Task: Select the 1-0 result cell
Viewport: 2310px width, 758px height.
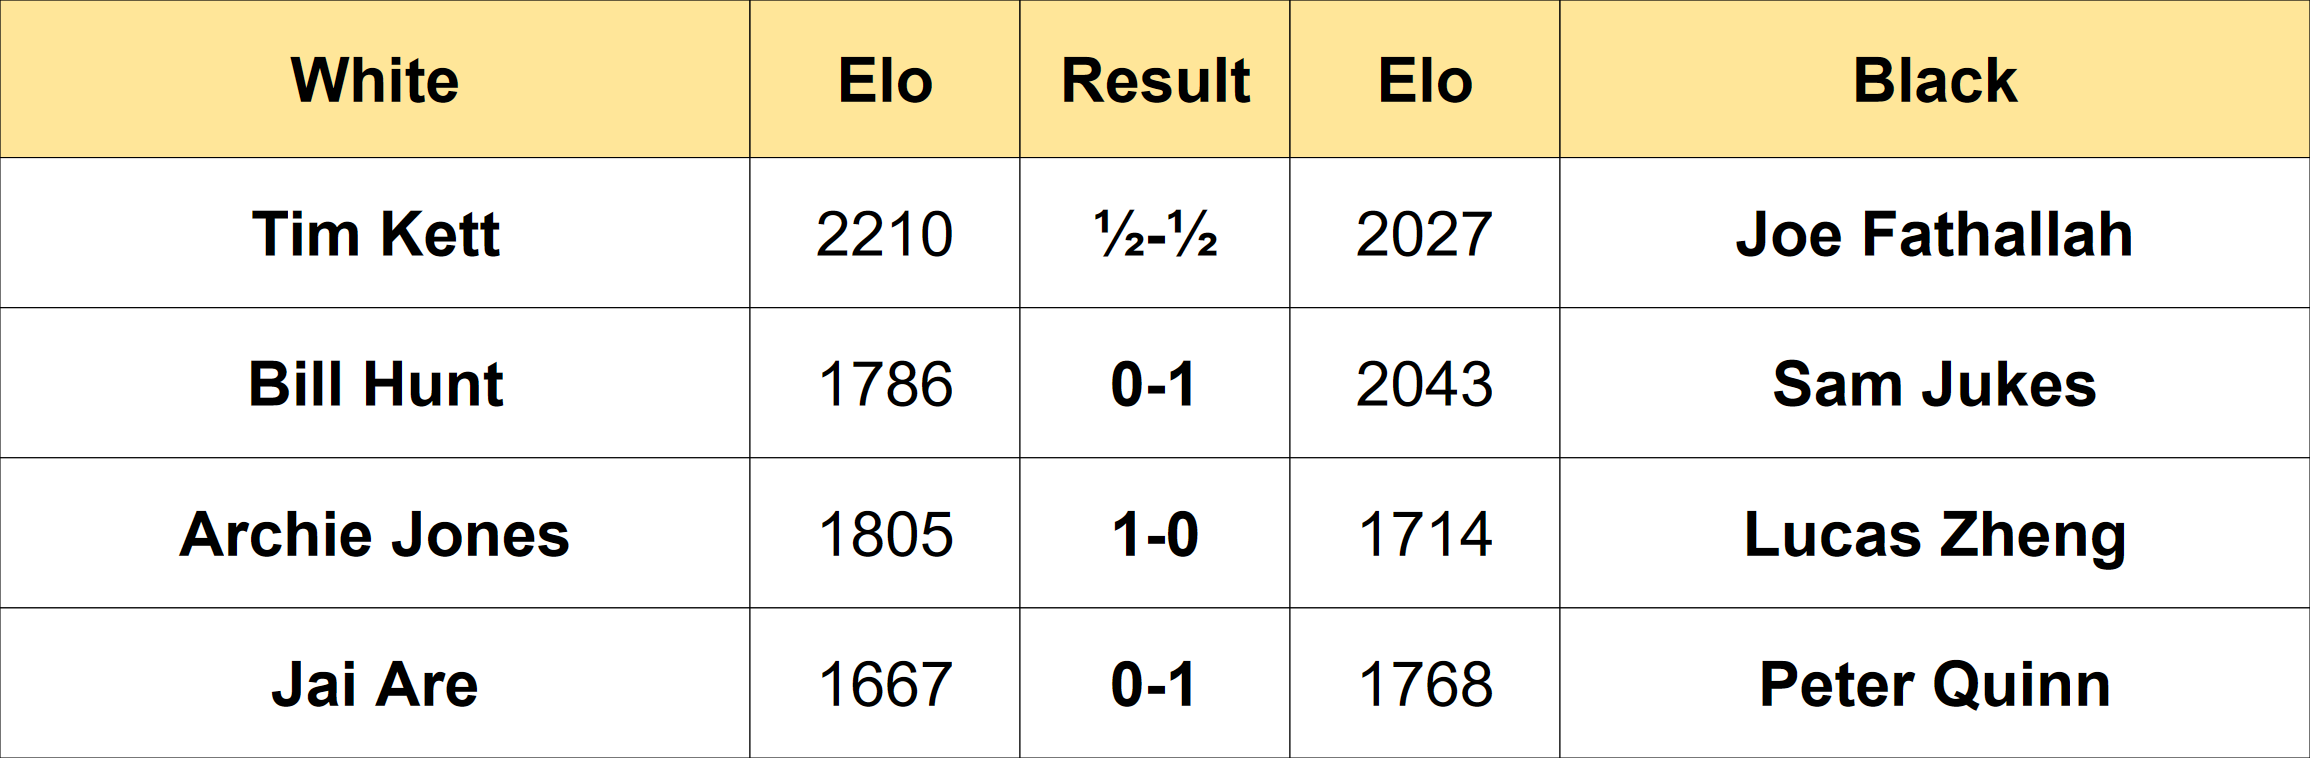Action: click(x=1155, y=533)
